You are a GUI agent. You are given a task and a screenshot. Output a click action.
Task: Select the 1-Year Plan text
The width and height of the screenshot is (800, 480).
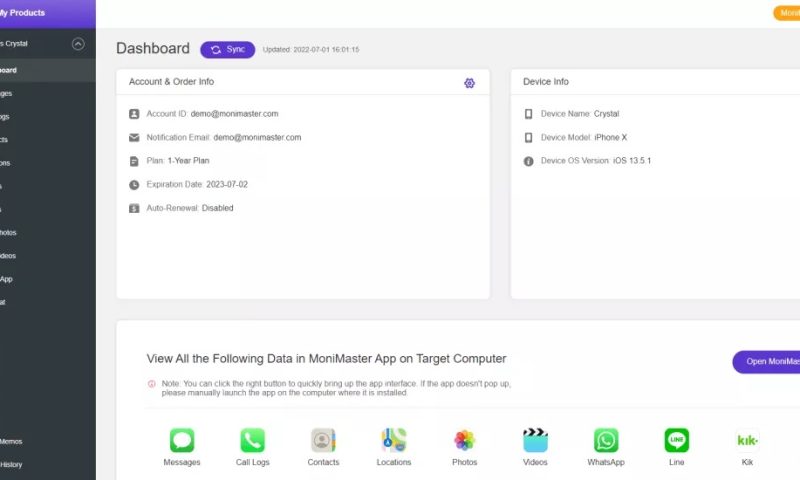tap(188, 161)
